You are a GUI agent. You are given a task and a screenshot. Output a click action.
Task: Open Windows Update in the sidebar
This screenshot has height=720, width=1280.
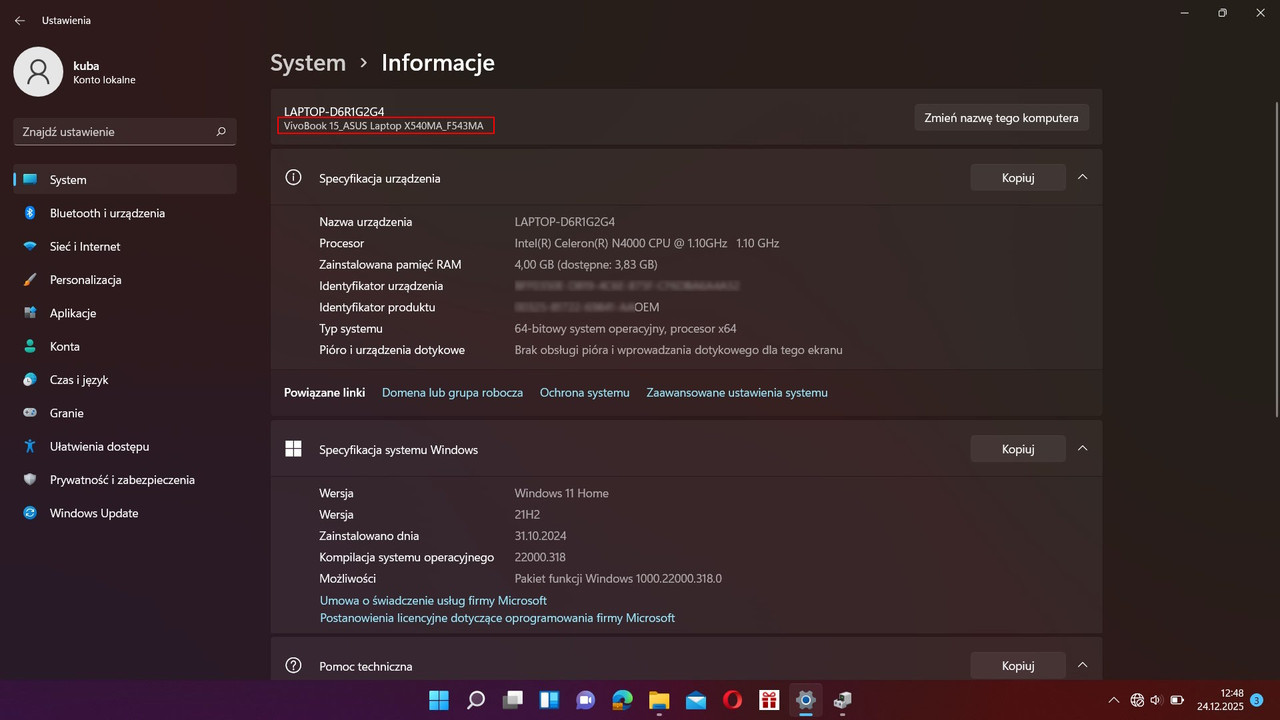[125, 513]
